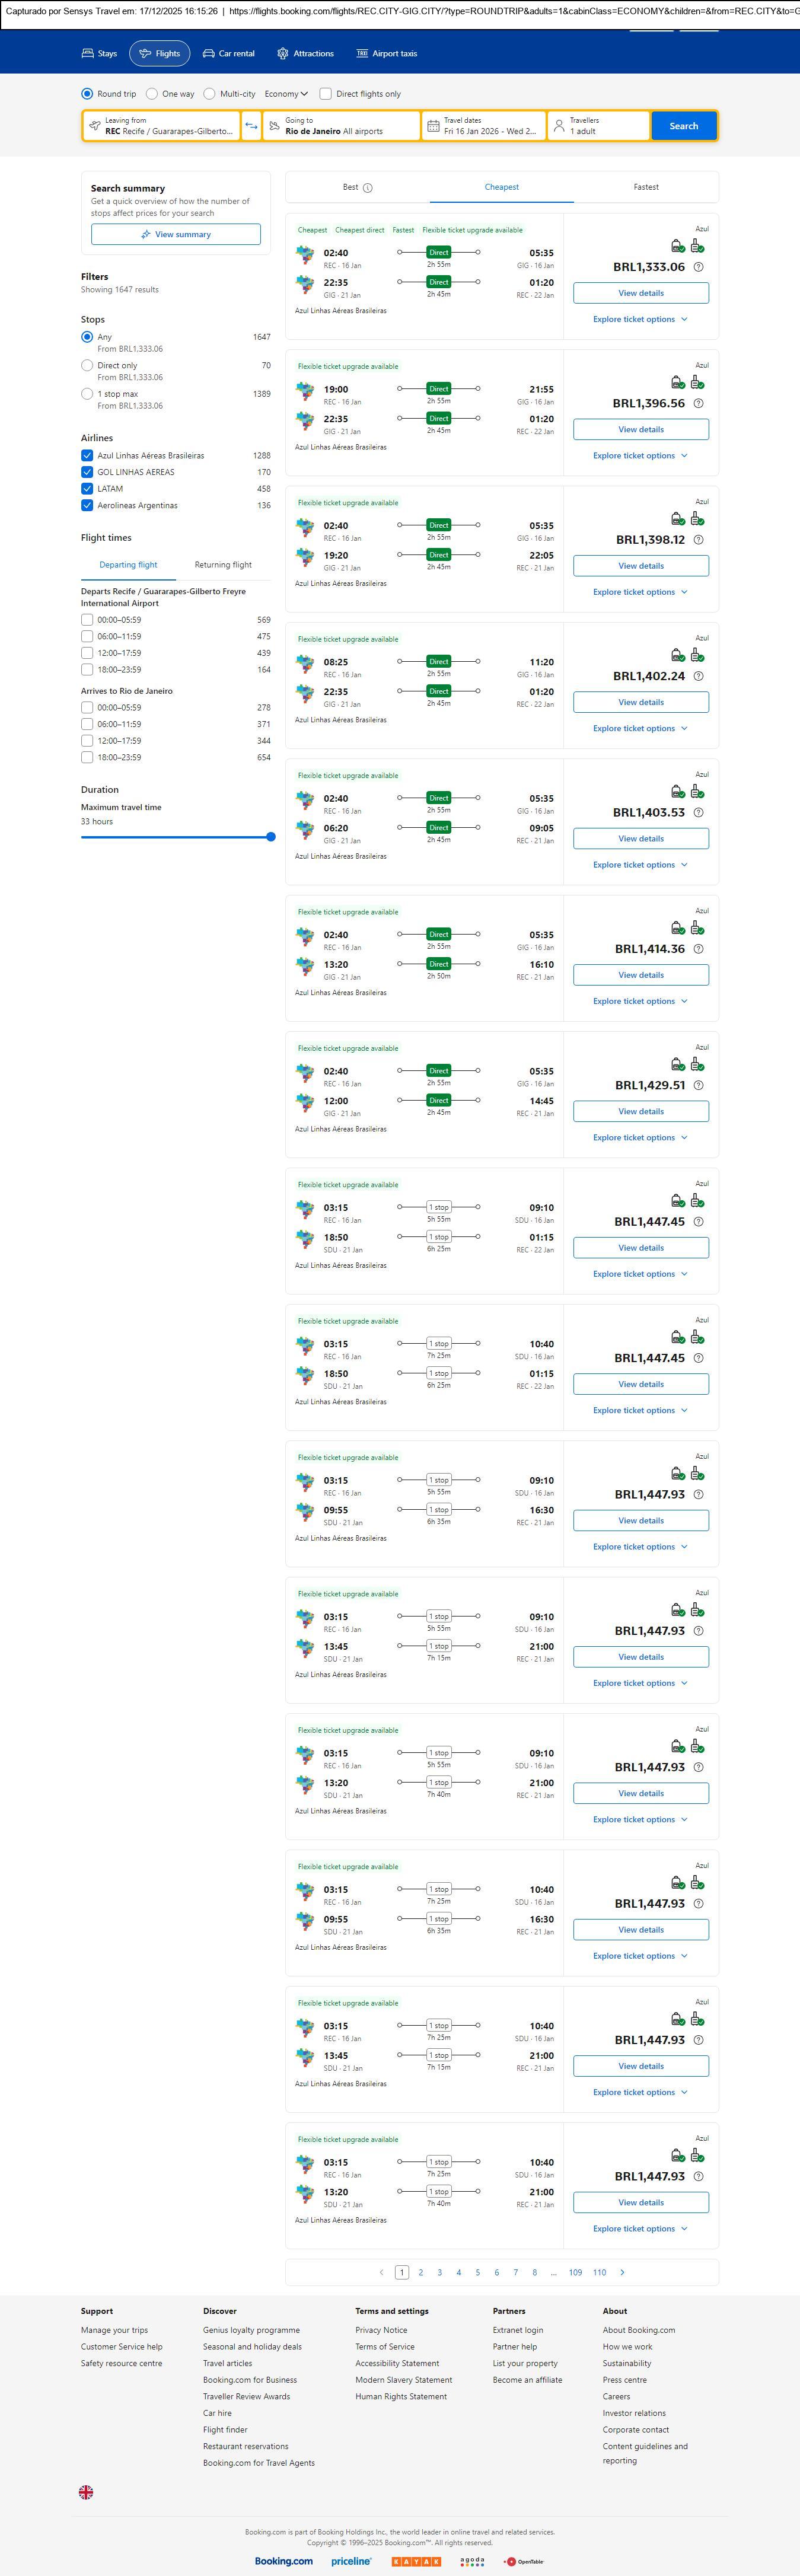Click the price info icon beside BRL1,396.56
The height and width of the screenshot is (2576, 800).
coord(698,403)
